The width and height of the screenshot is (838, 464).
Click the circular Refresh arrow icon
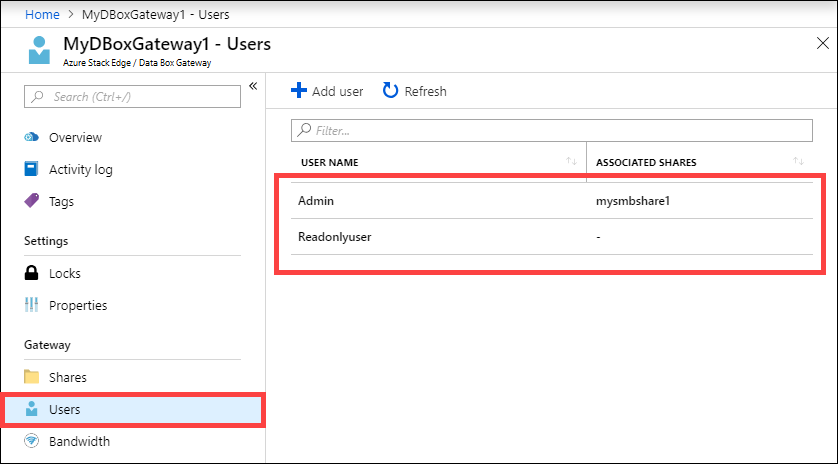391,90
